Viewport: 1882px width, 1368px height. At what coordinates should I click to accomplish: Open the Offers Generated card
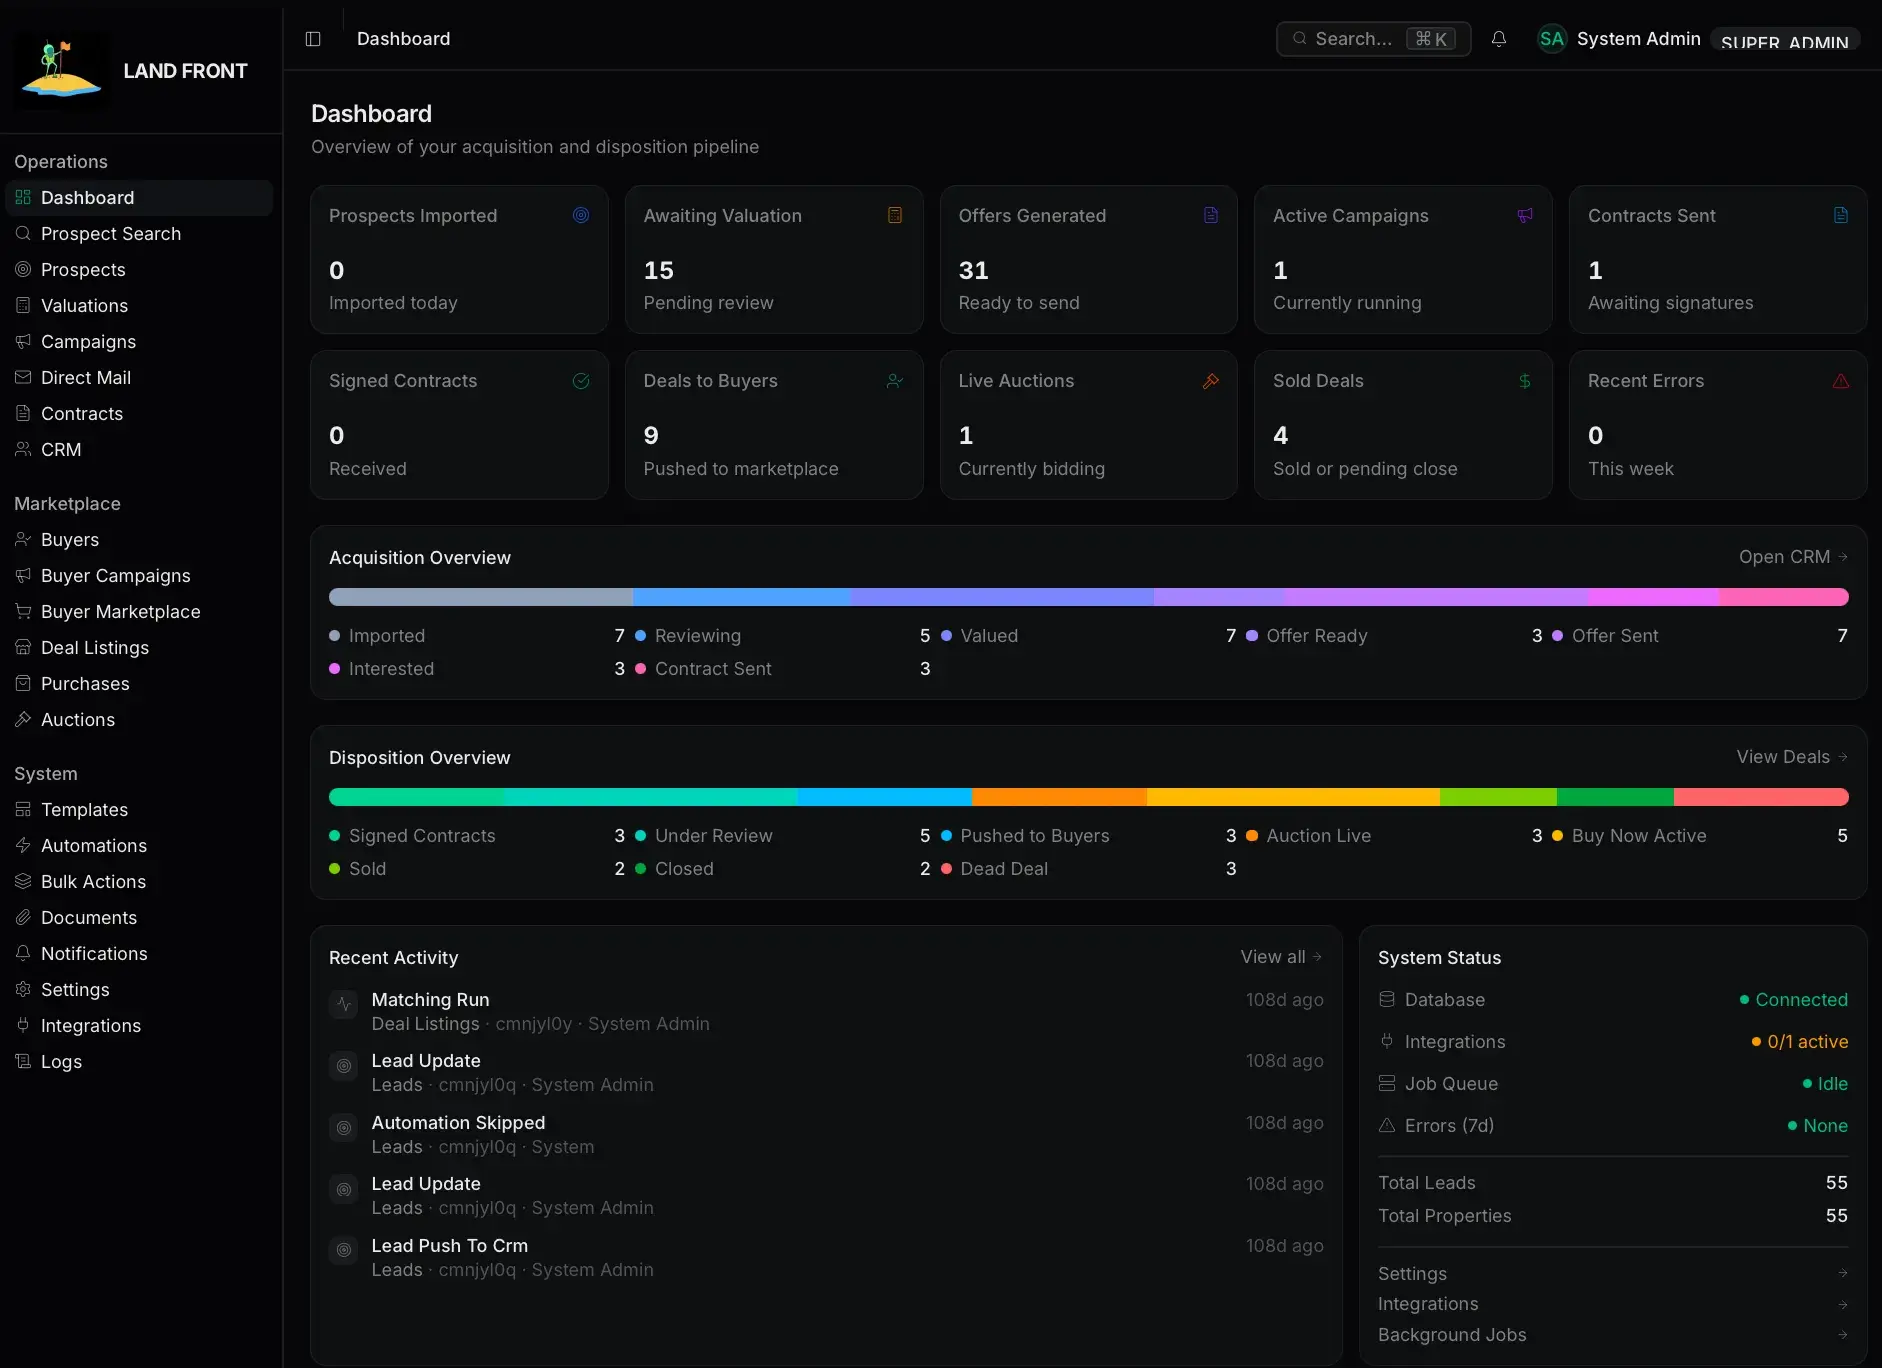click(x=1088, y=260)
